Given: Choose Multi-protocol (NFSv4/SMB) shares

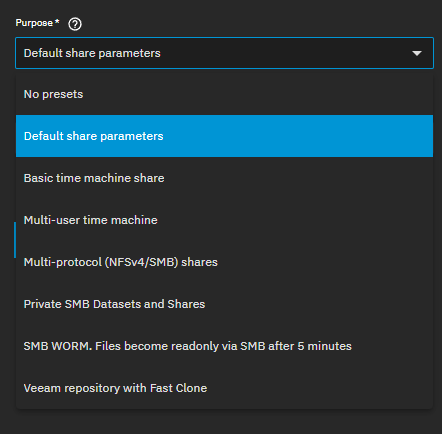Looking at the screenshot, I should (x=224, y=262).
